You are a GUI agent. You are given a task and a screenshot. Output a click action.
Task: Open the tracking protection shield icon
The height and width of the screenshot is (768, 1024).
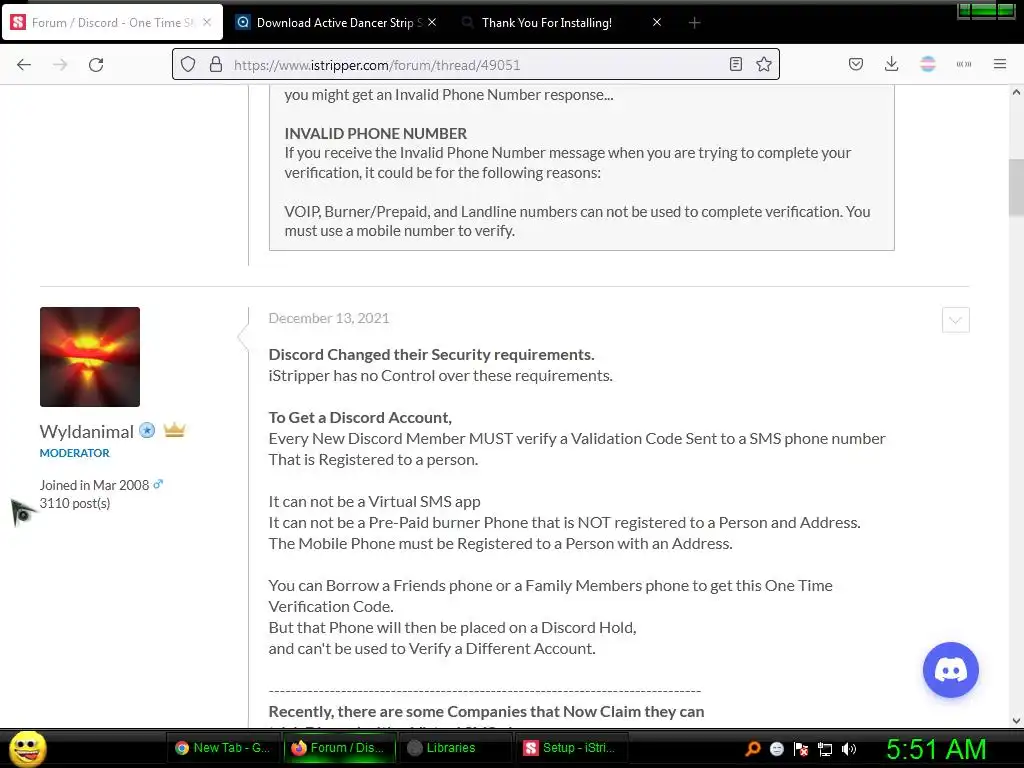point(188,64)
